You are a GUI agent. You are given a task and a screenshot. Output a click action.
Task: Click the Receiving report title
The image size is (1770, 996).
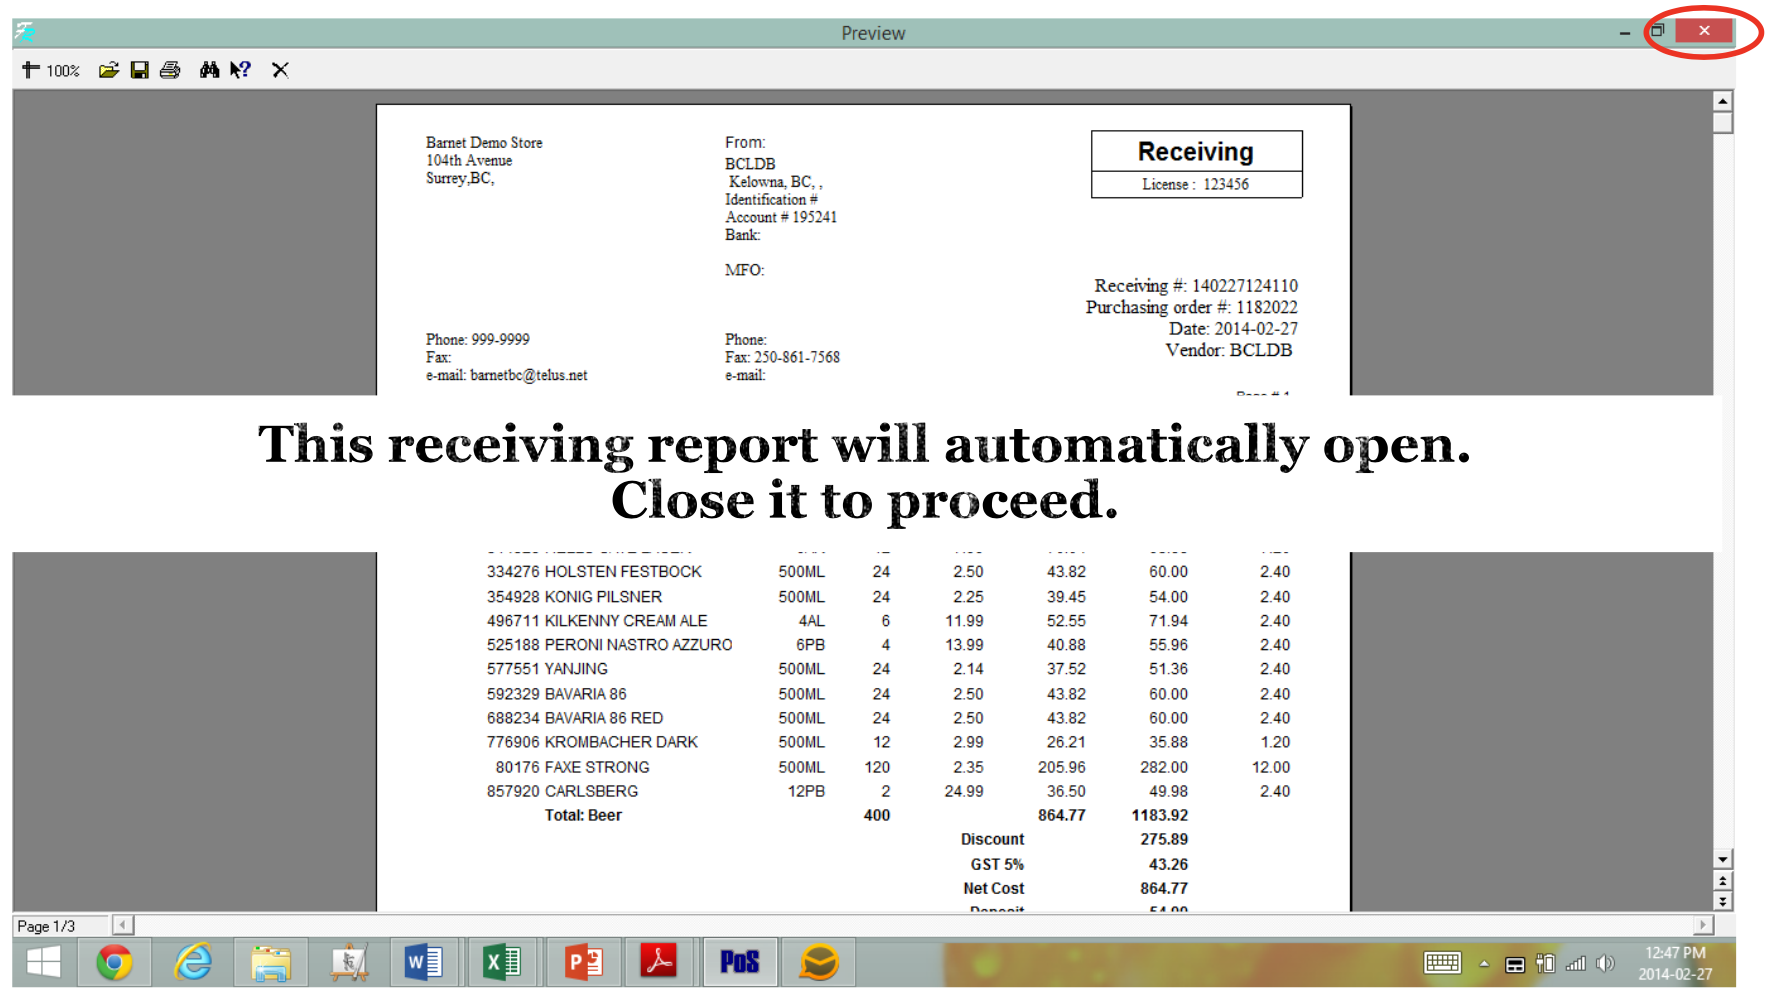[1196, 152]
